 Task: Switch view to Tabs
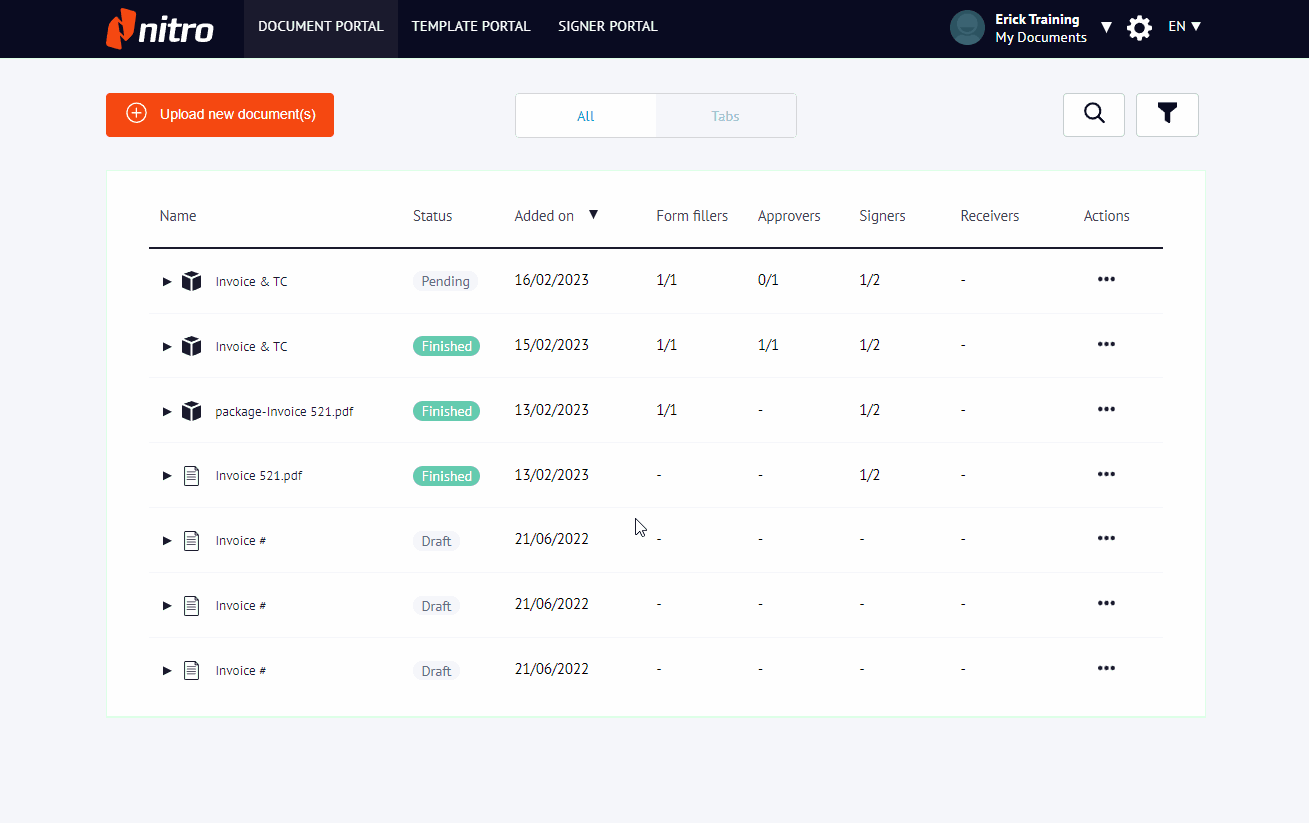tap(725, 116)
